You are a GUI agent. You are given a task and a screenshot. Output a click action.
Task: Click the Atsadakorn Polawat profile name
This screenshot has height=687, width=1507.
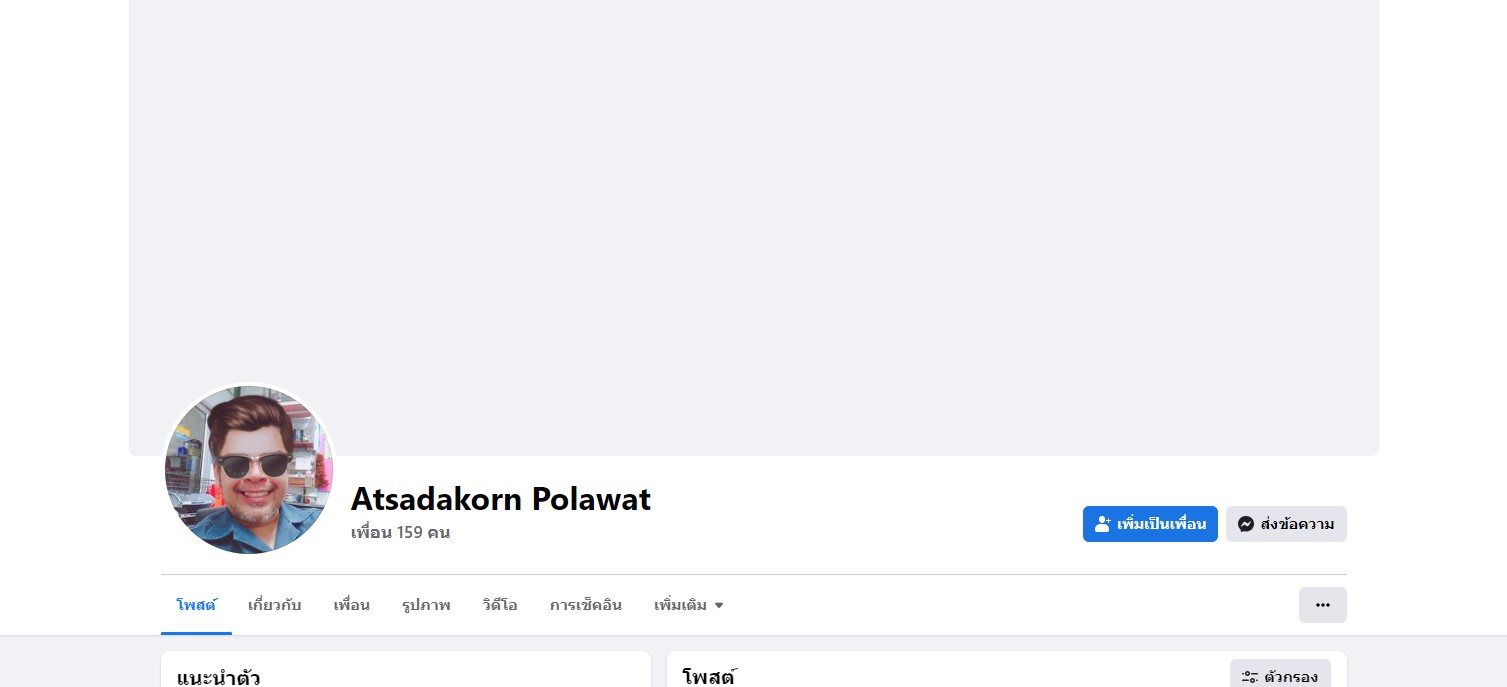501,498
